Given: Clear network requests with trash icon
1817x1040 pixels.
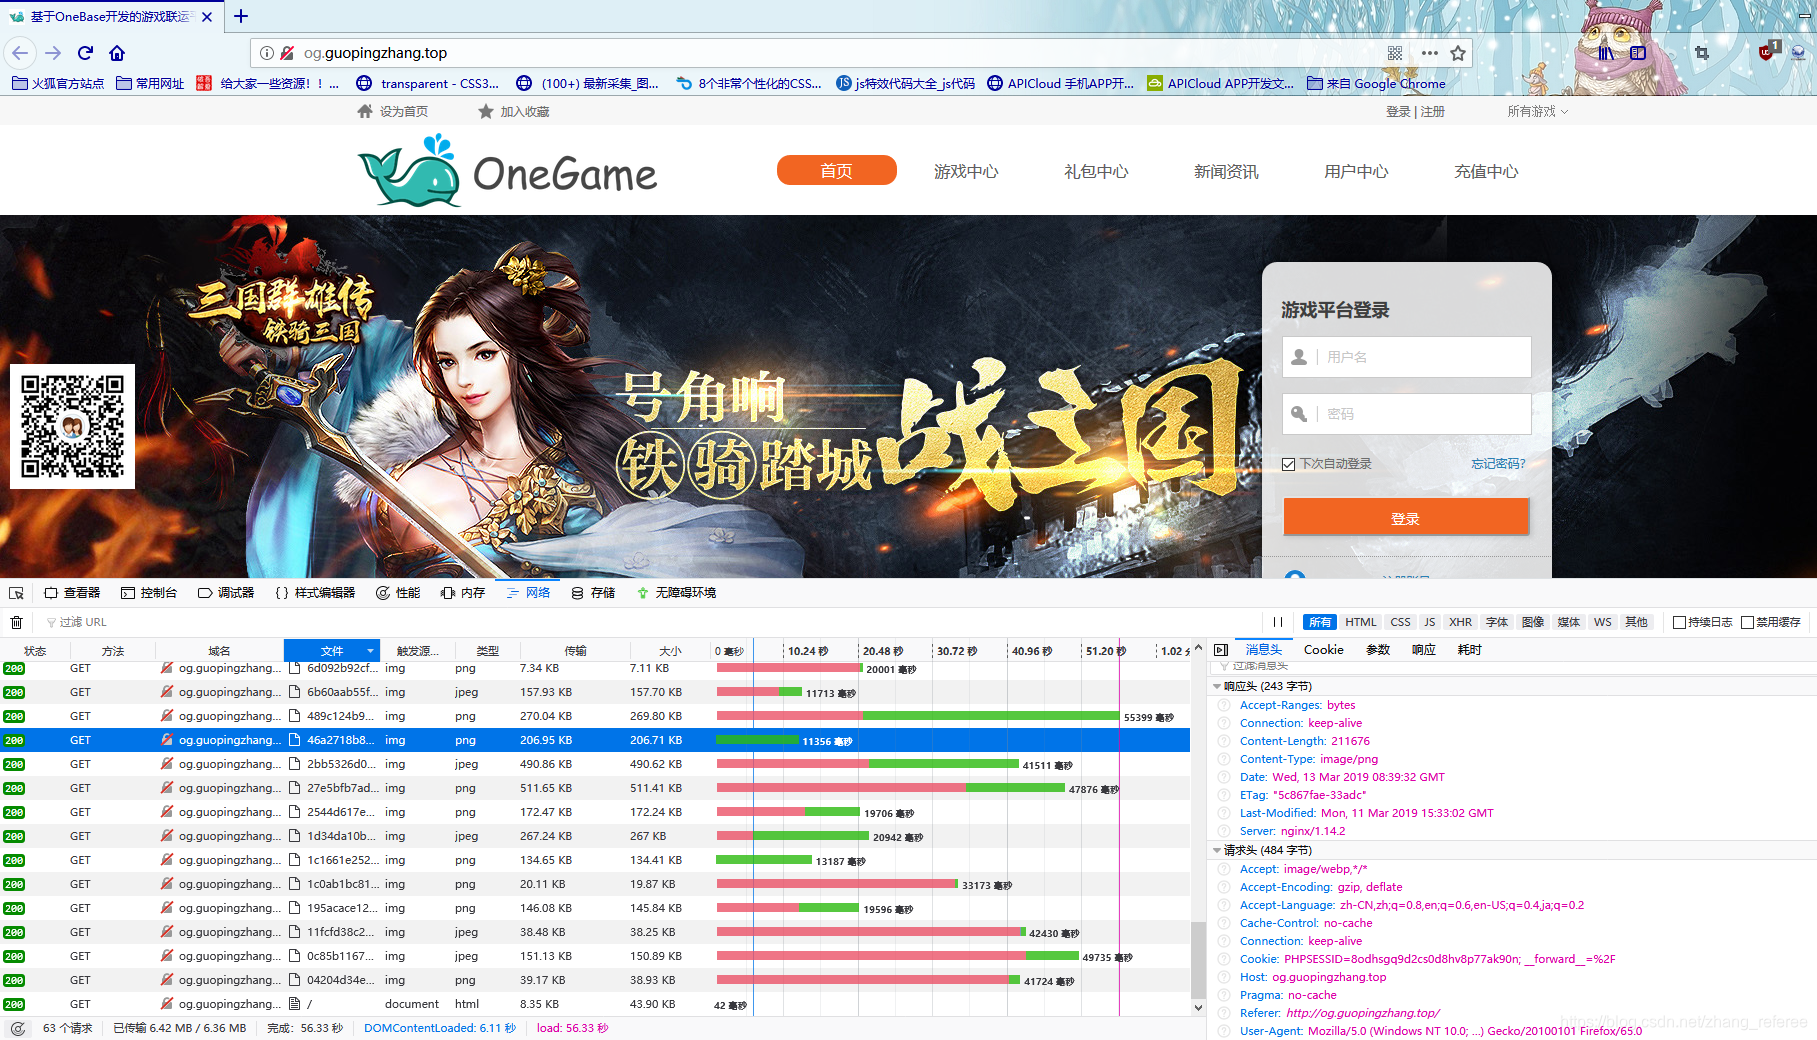Looking at the screenshot, I should pyautogui.click(x=16, y=622).
